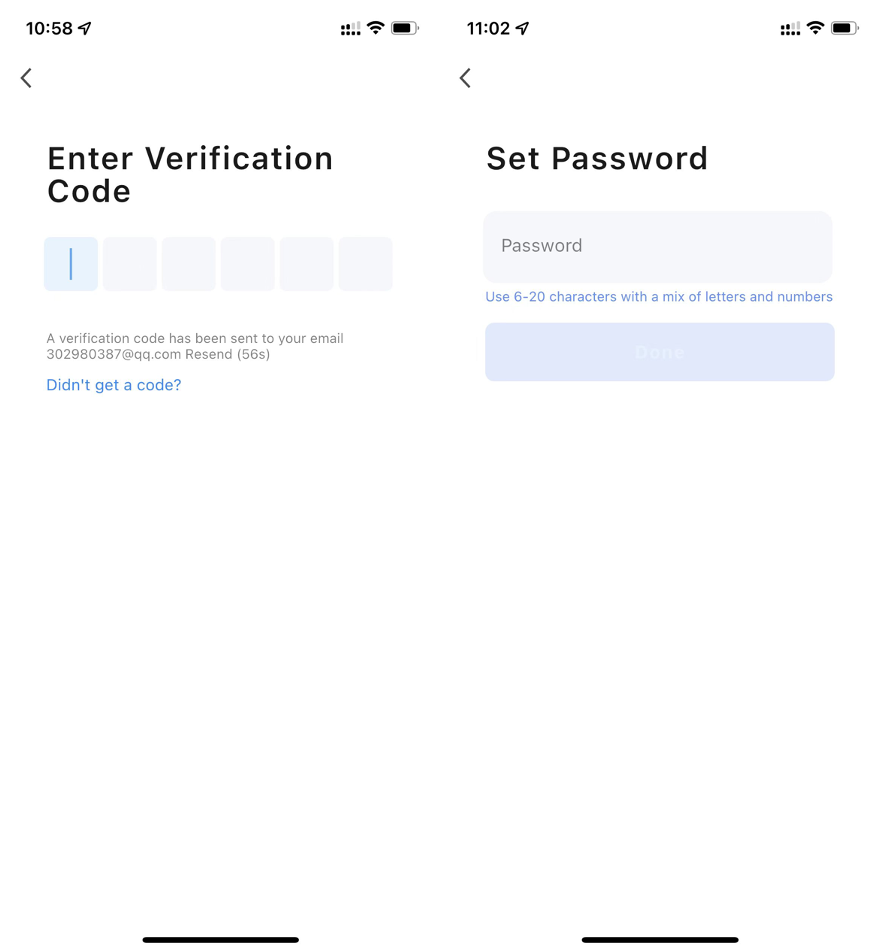Tap the right screen Wi-Fi icon
The width and height of the screenshot is (880, 952).
(x=815, y=28)
